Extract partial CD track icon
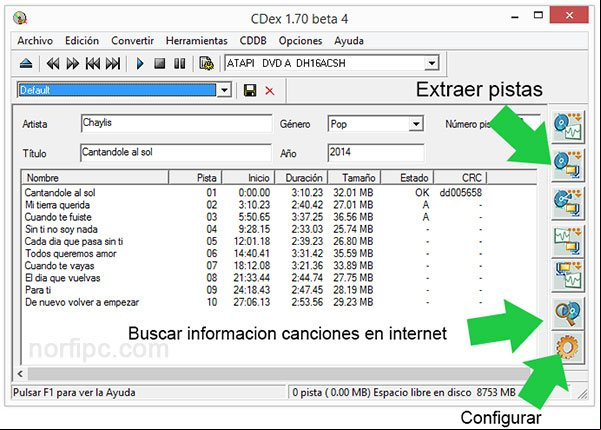 pyautogui.click(x=568, y=204)
